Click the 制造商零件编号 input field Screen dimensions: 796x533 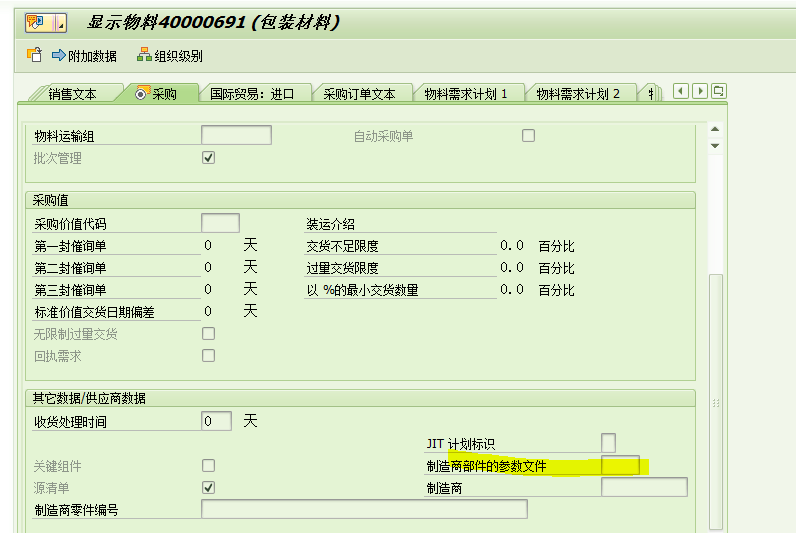[x=364, y=509]
